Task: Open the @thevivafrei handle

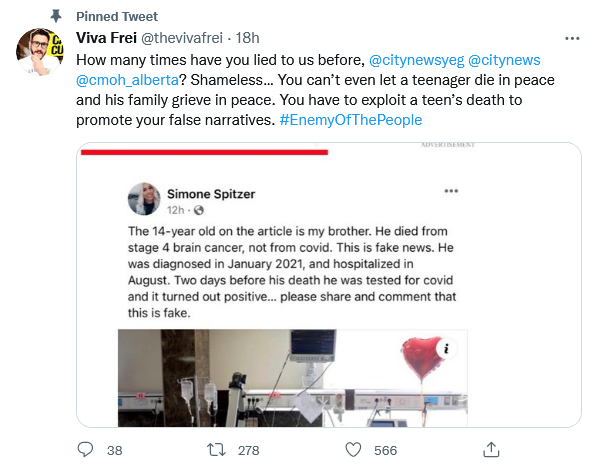Action: (182, 38)
